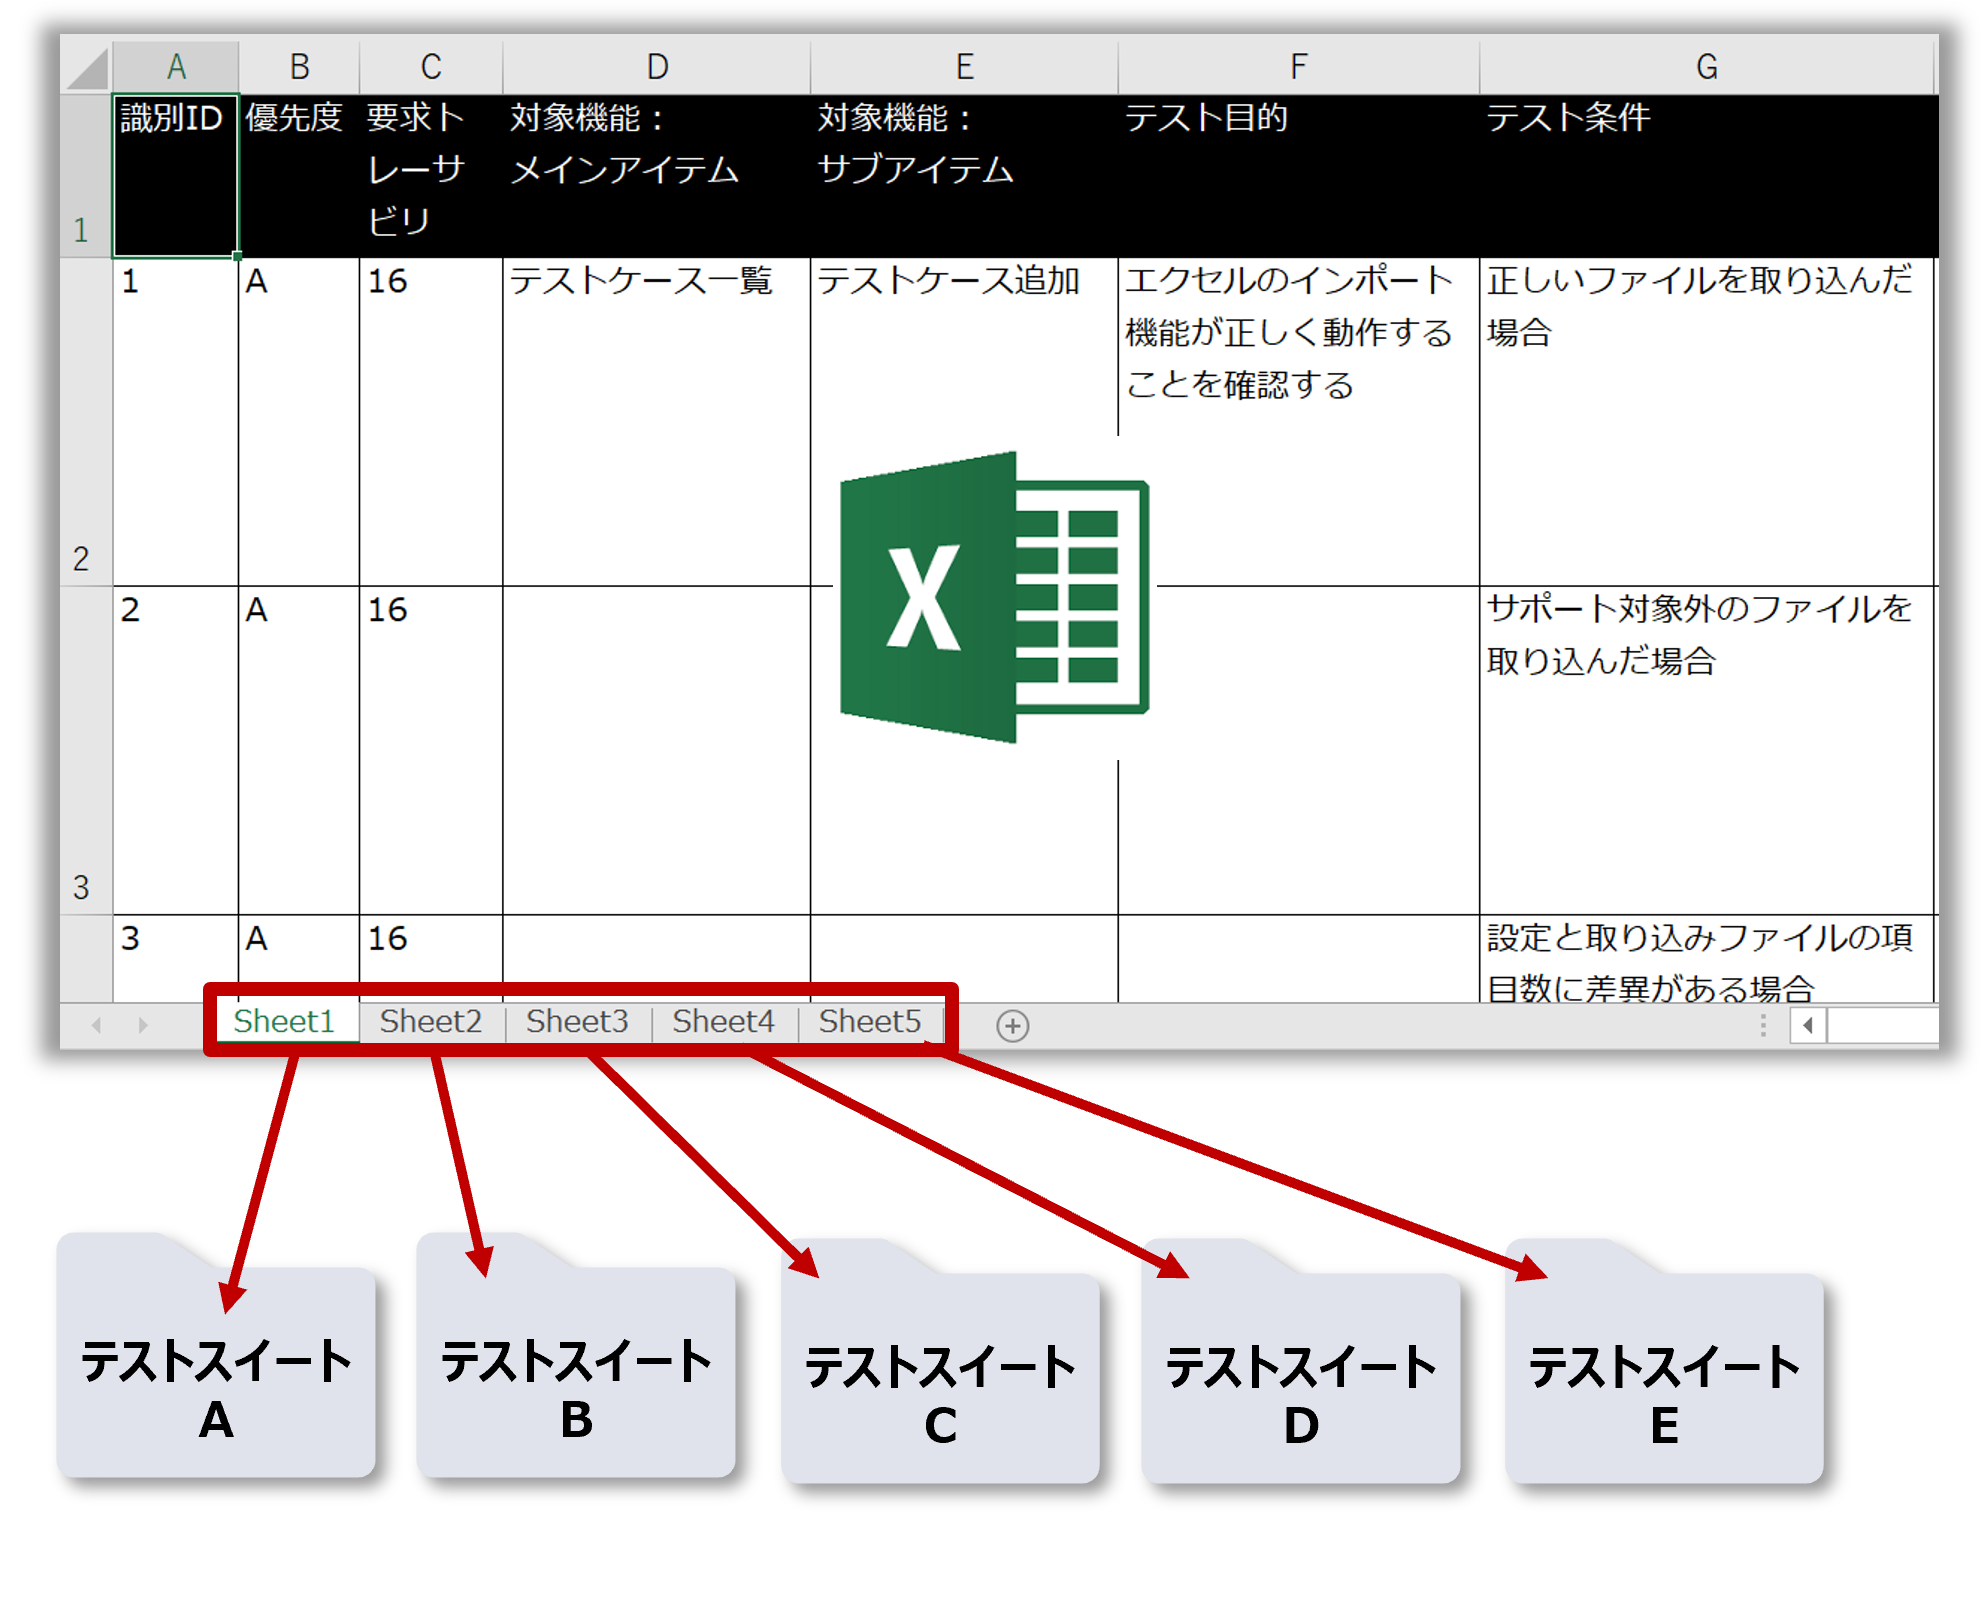Click the テストスイート C folder
The height and width of the screenshot is (1600, 1981).
pyautogui.click(x=940, y=1361)
